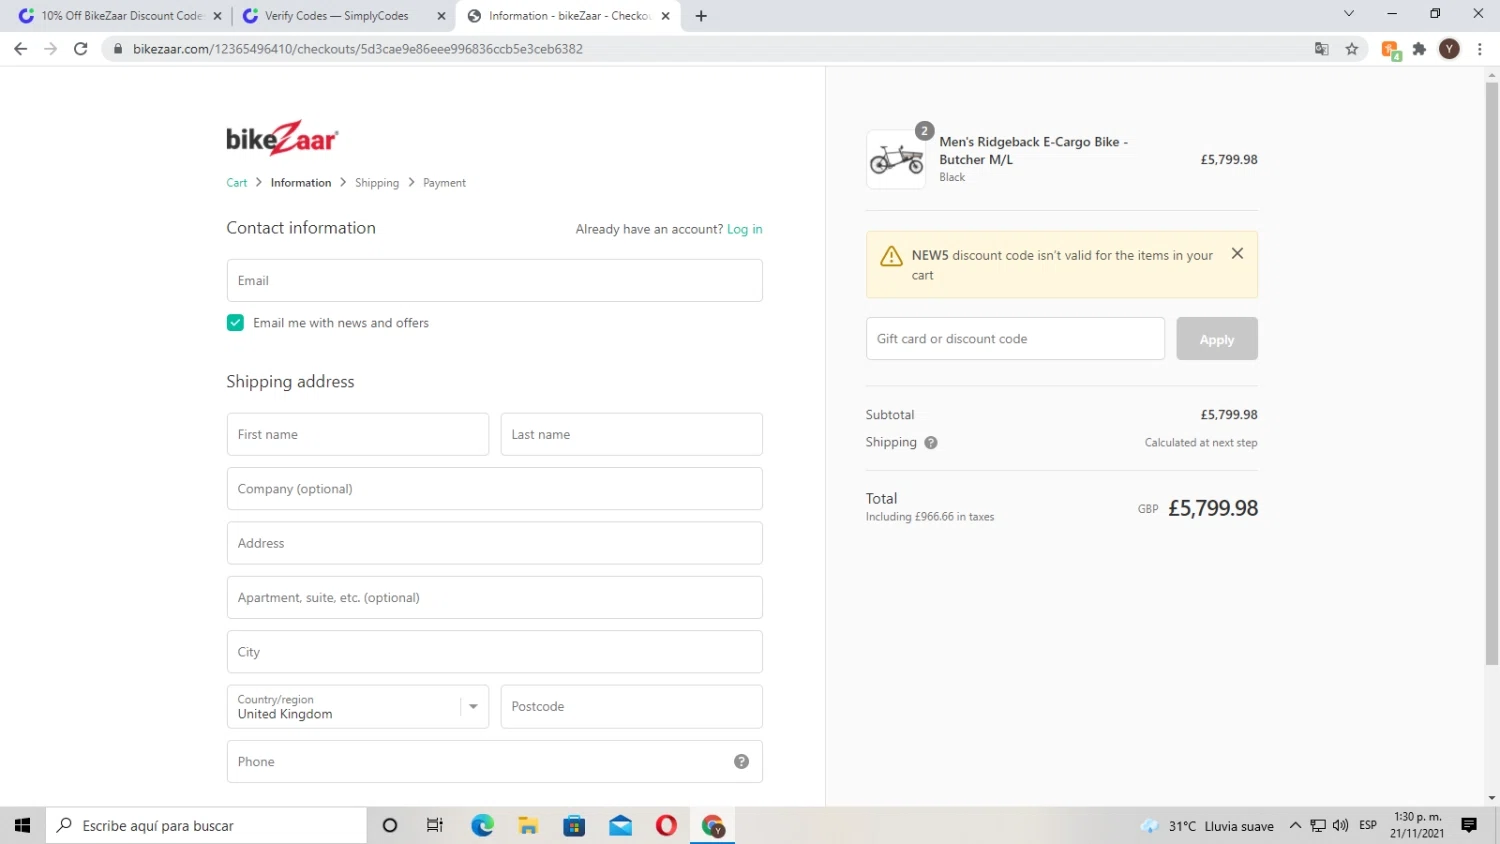Focus the Email input field
The height and width of the screenshot is (844, 1500).
coord(495,281)
